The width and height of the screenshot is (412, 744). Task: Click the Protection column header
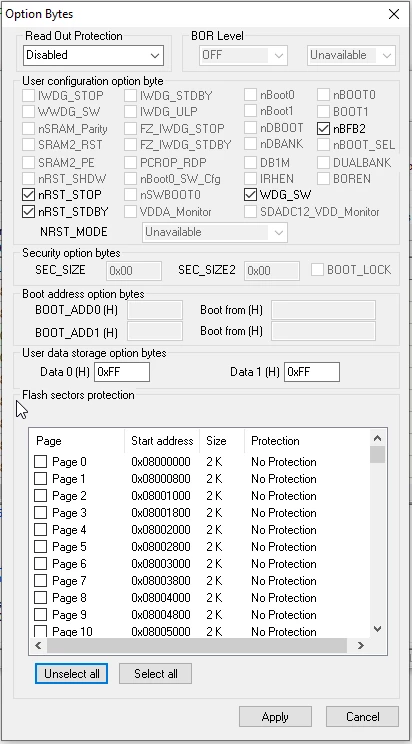pyautogui.click(x=275, y=441)
